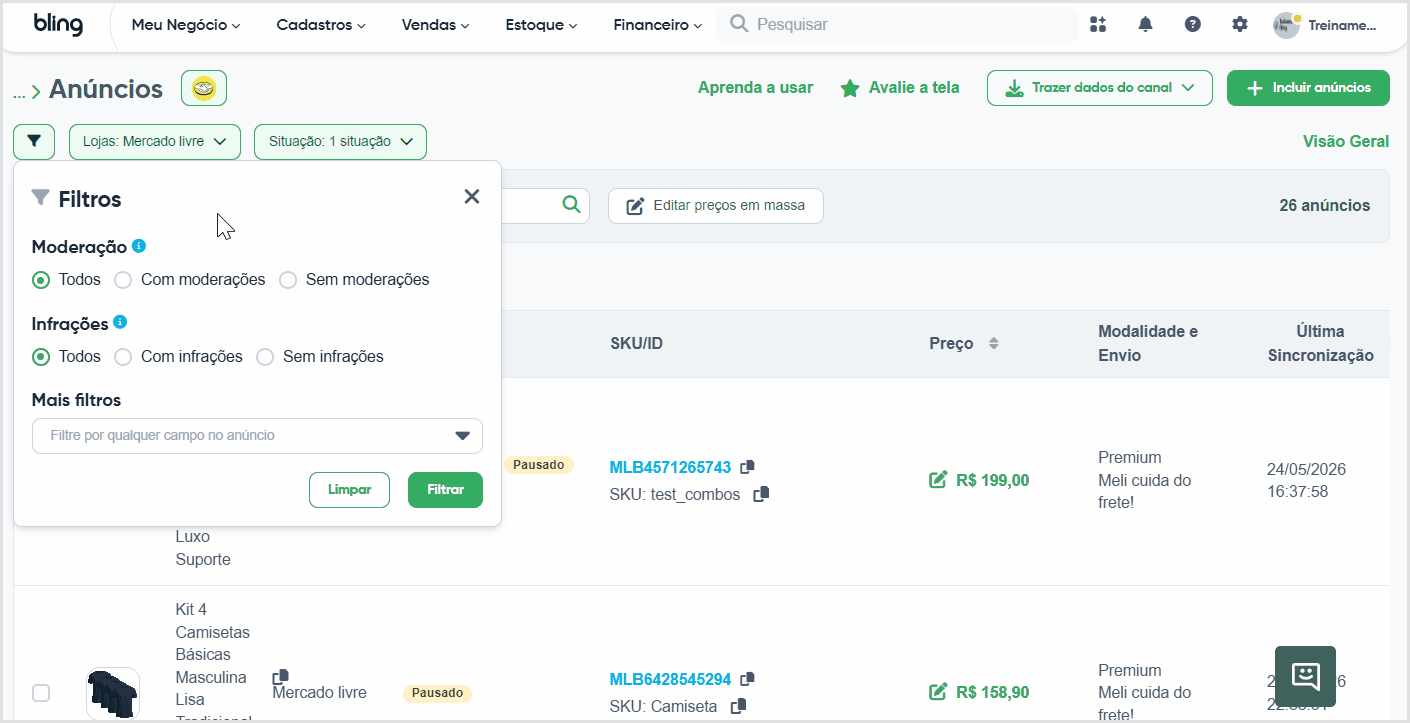1410x723 pixels.
Task: Click Pausado badge on MLB6428545294 row
Action: point(437,693)
